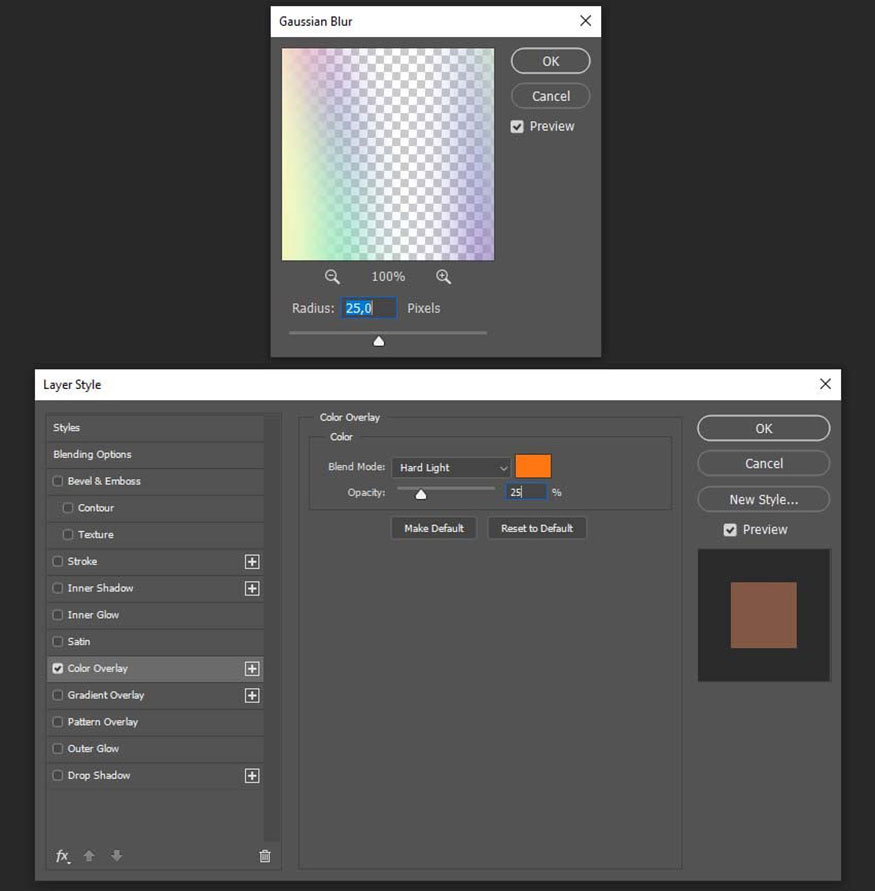Add another Color Overlay with plus
The image size is (875, 891).
[252, 669]
